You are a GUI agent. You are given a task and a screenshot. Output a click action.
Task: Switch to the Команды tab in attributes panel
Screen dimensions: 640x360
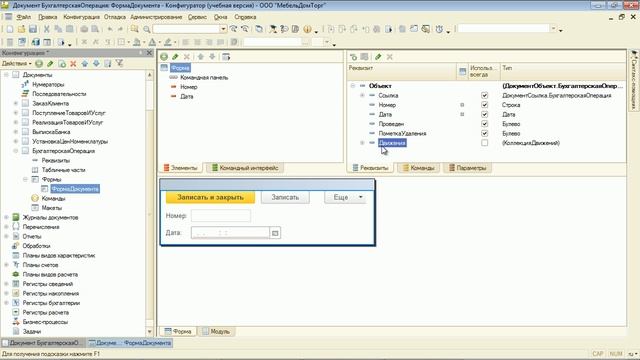coord(419,168)
